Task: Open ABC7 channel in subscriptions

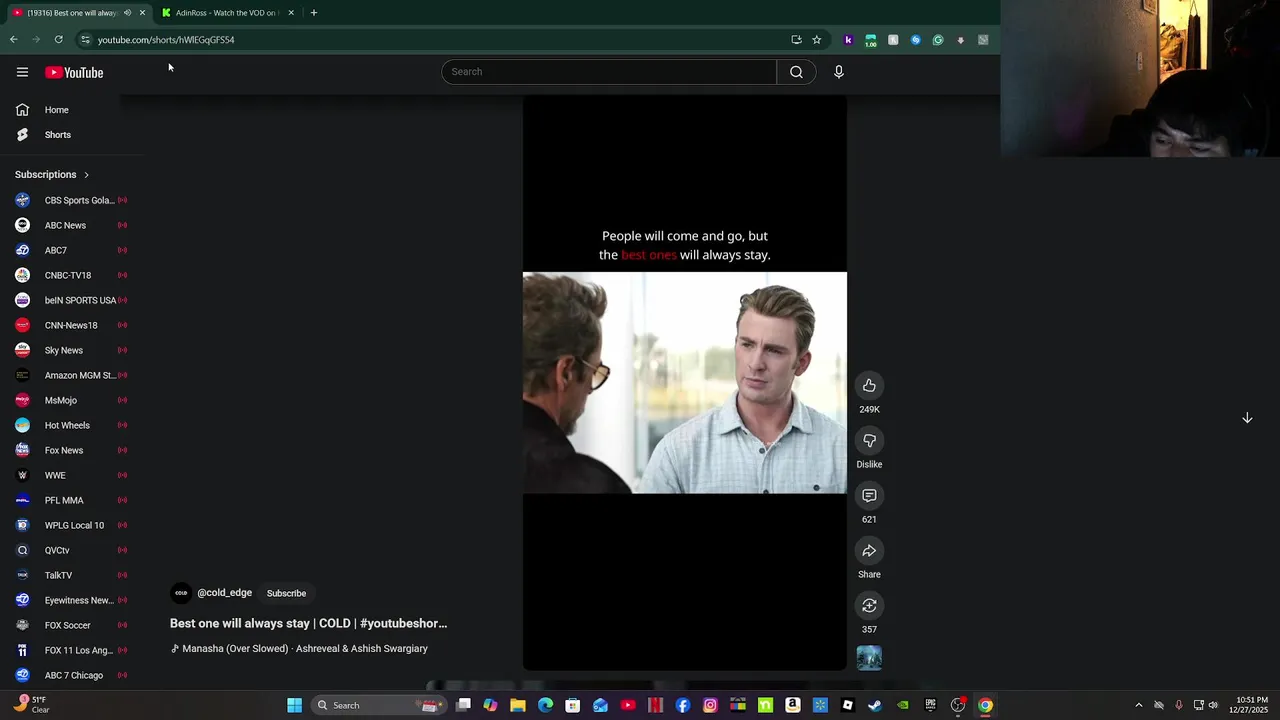Action: click(70, 250)
